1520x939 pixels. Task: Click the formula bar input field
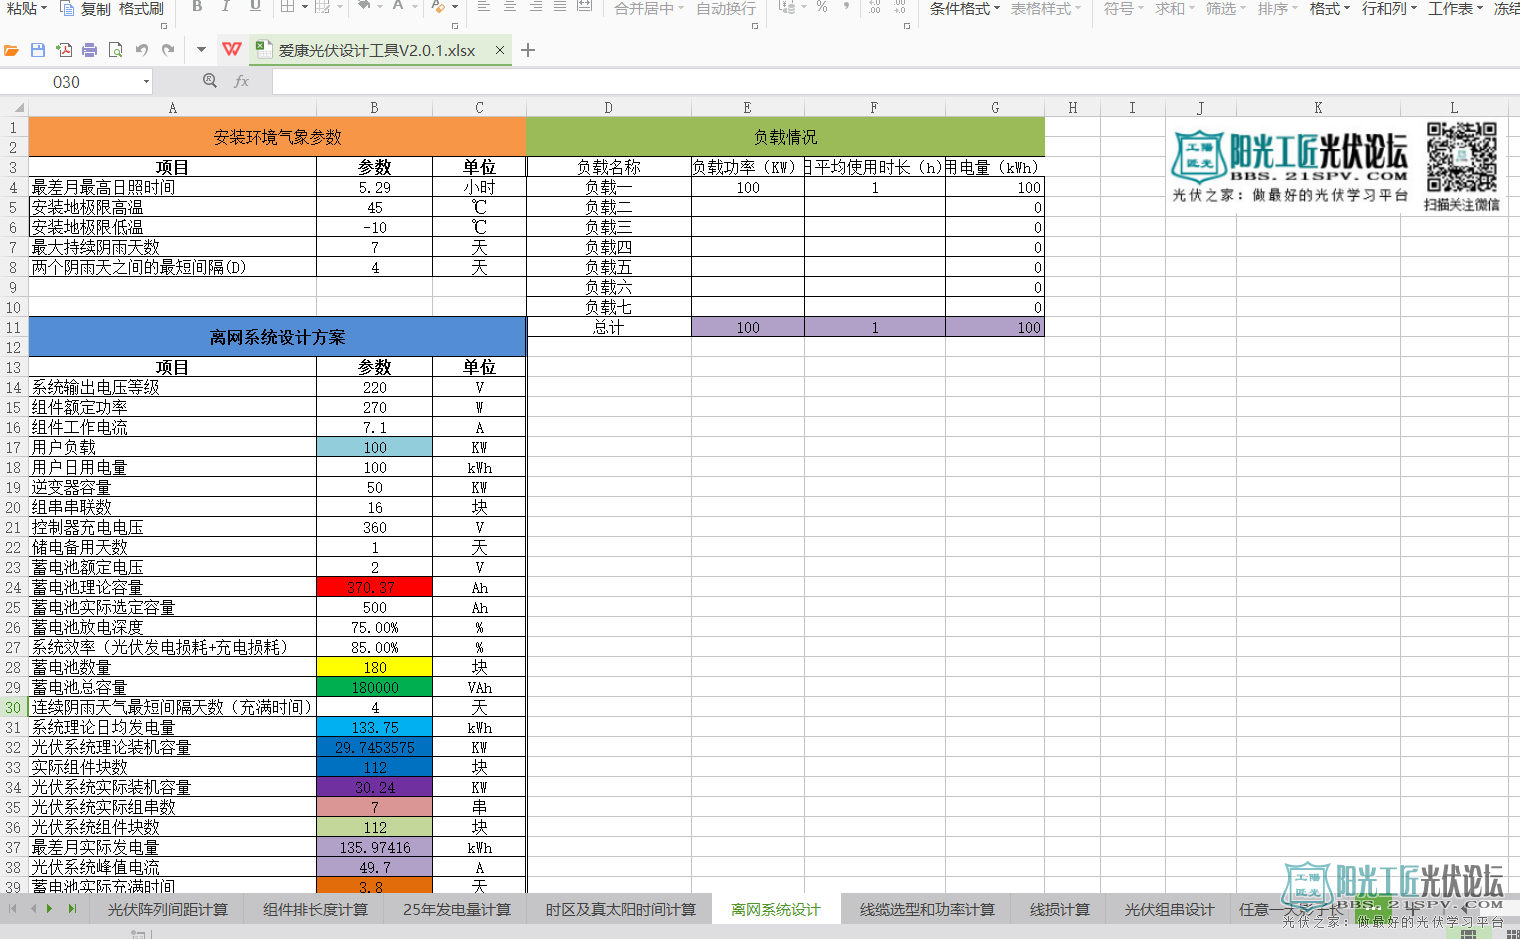895,82
